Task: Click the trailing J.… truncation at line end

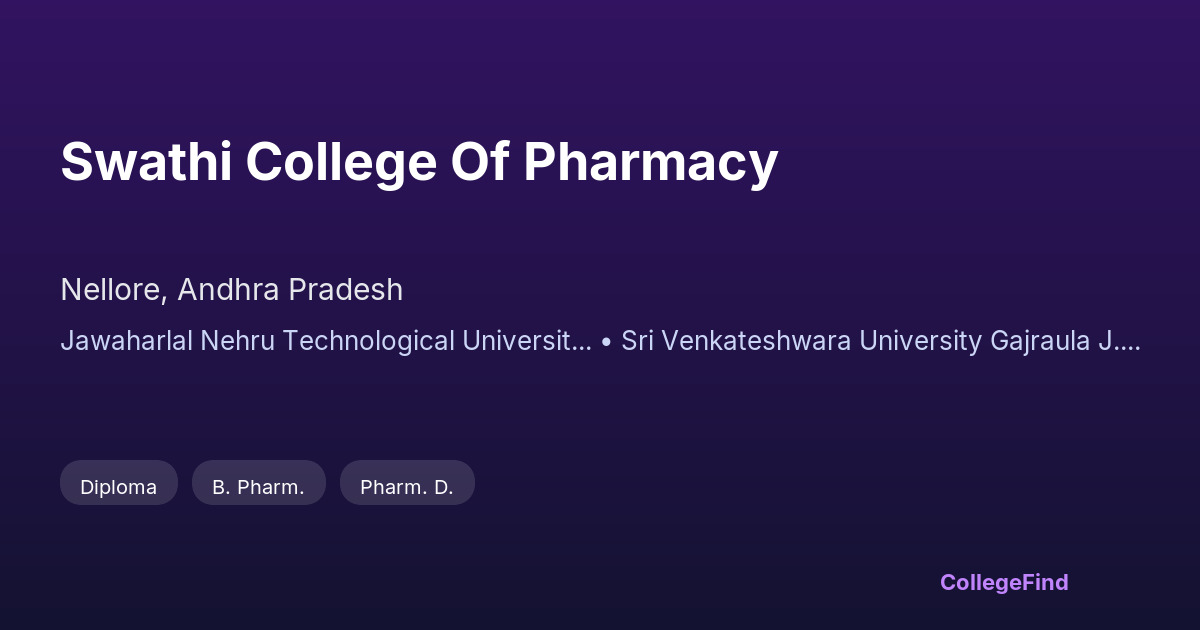Action: coord(1119,341)
